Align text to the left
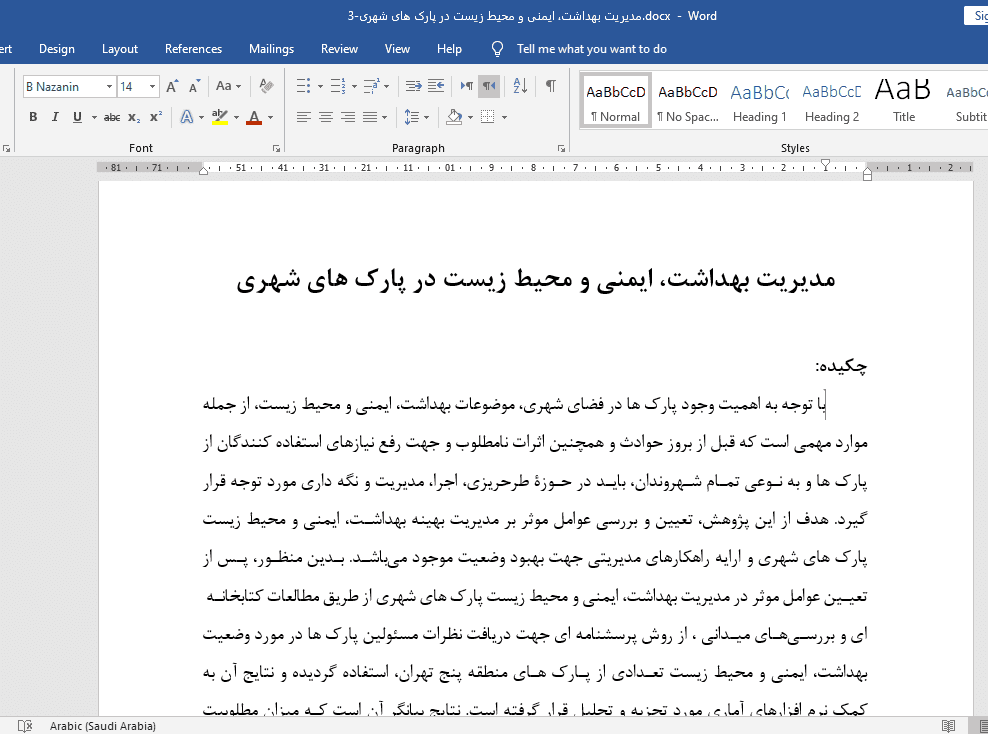 click(304, 117)
